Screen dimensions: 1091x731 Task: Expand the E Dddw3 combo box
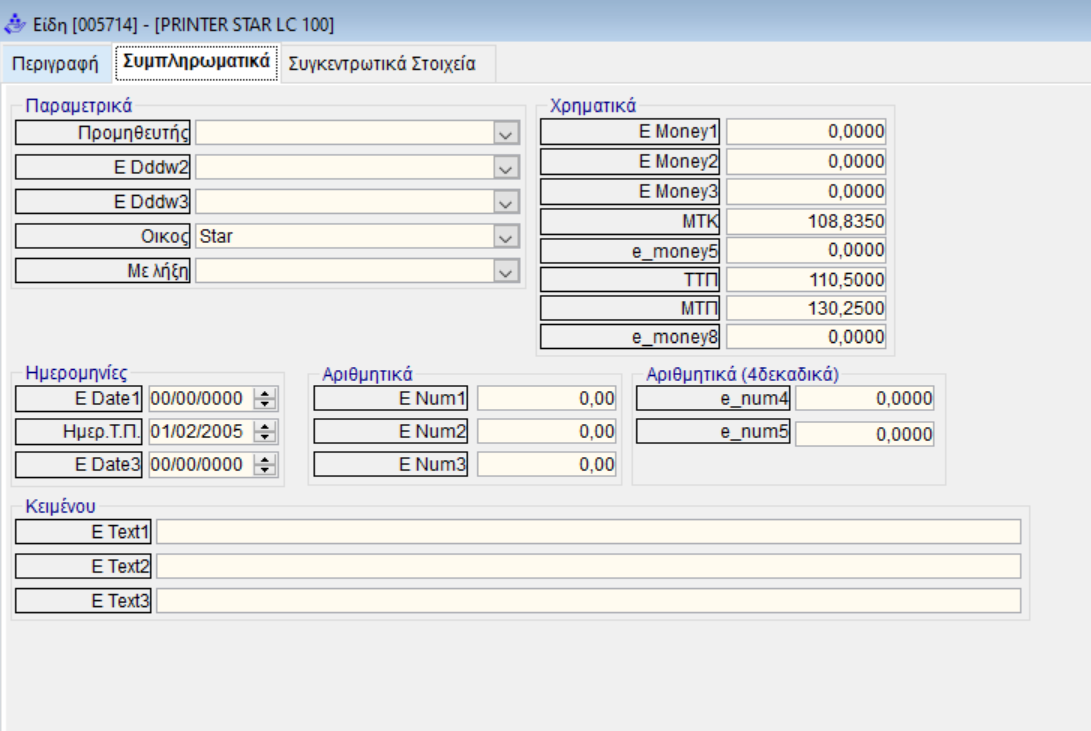[507, 203]
